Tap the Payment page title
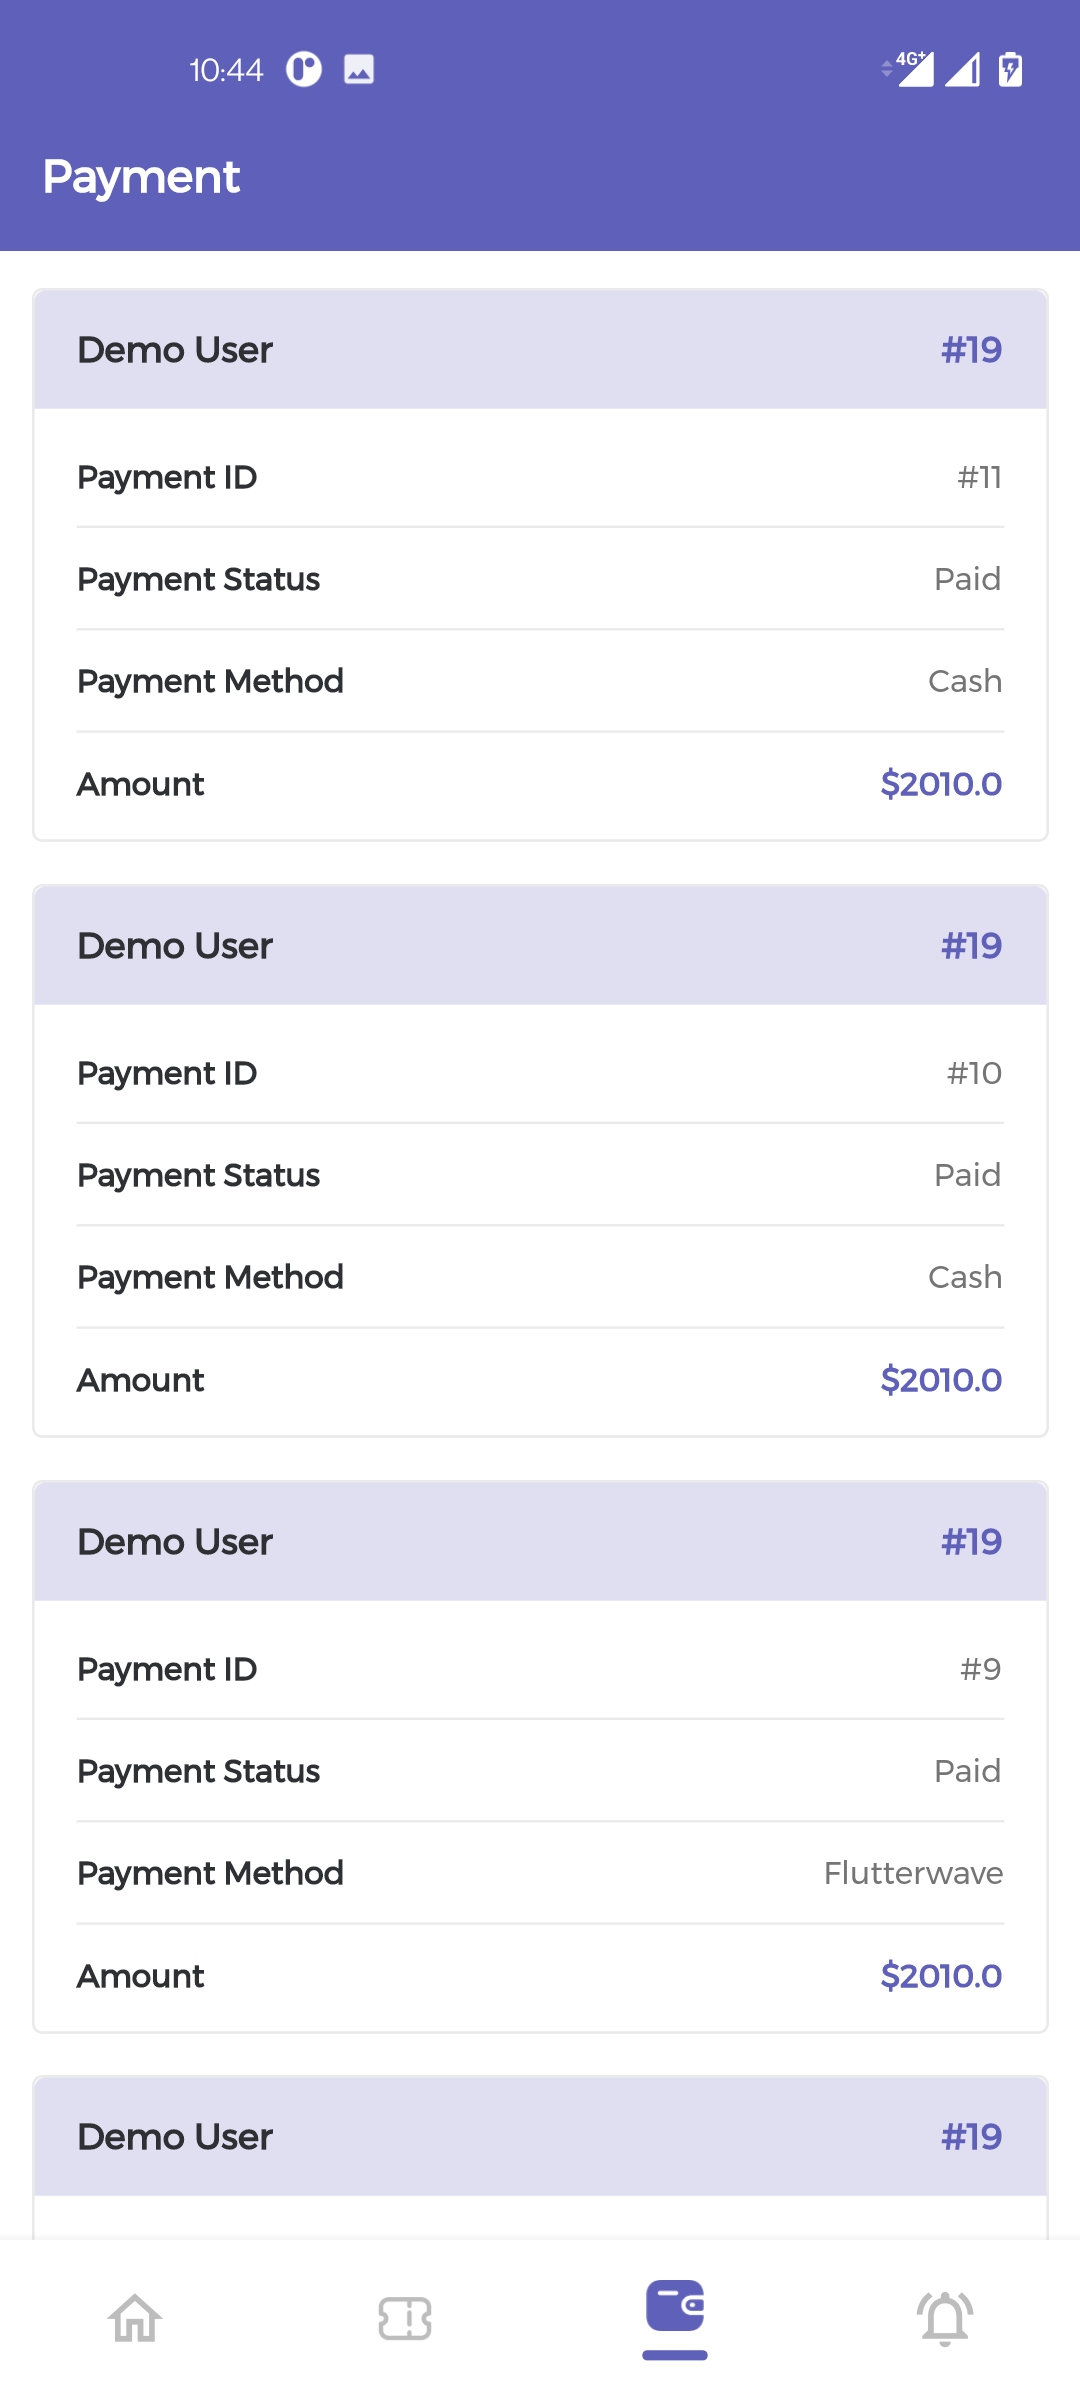This screenshot has width=1080, height=2400. 141,177
